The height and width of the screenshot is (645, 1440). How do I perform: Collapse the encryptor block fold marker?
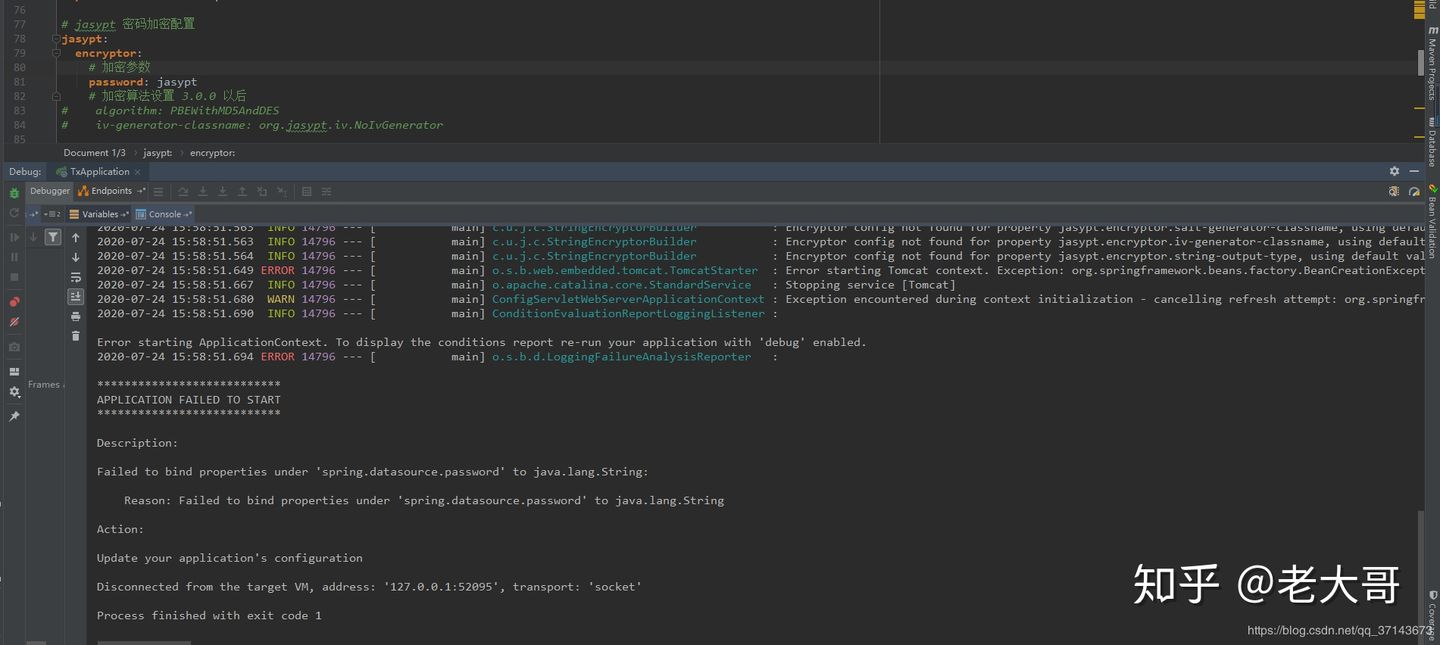click(x=56, y=53)
